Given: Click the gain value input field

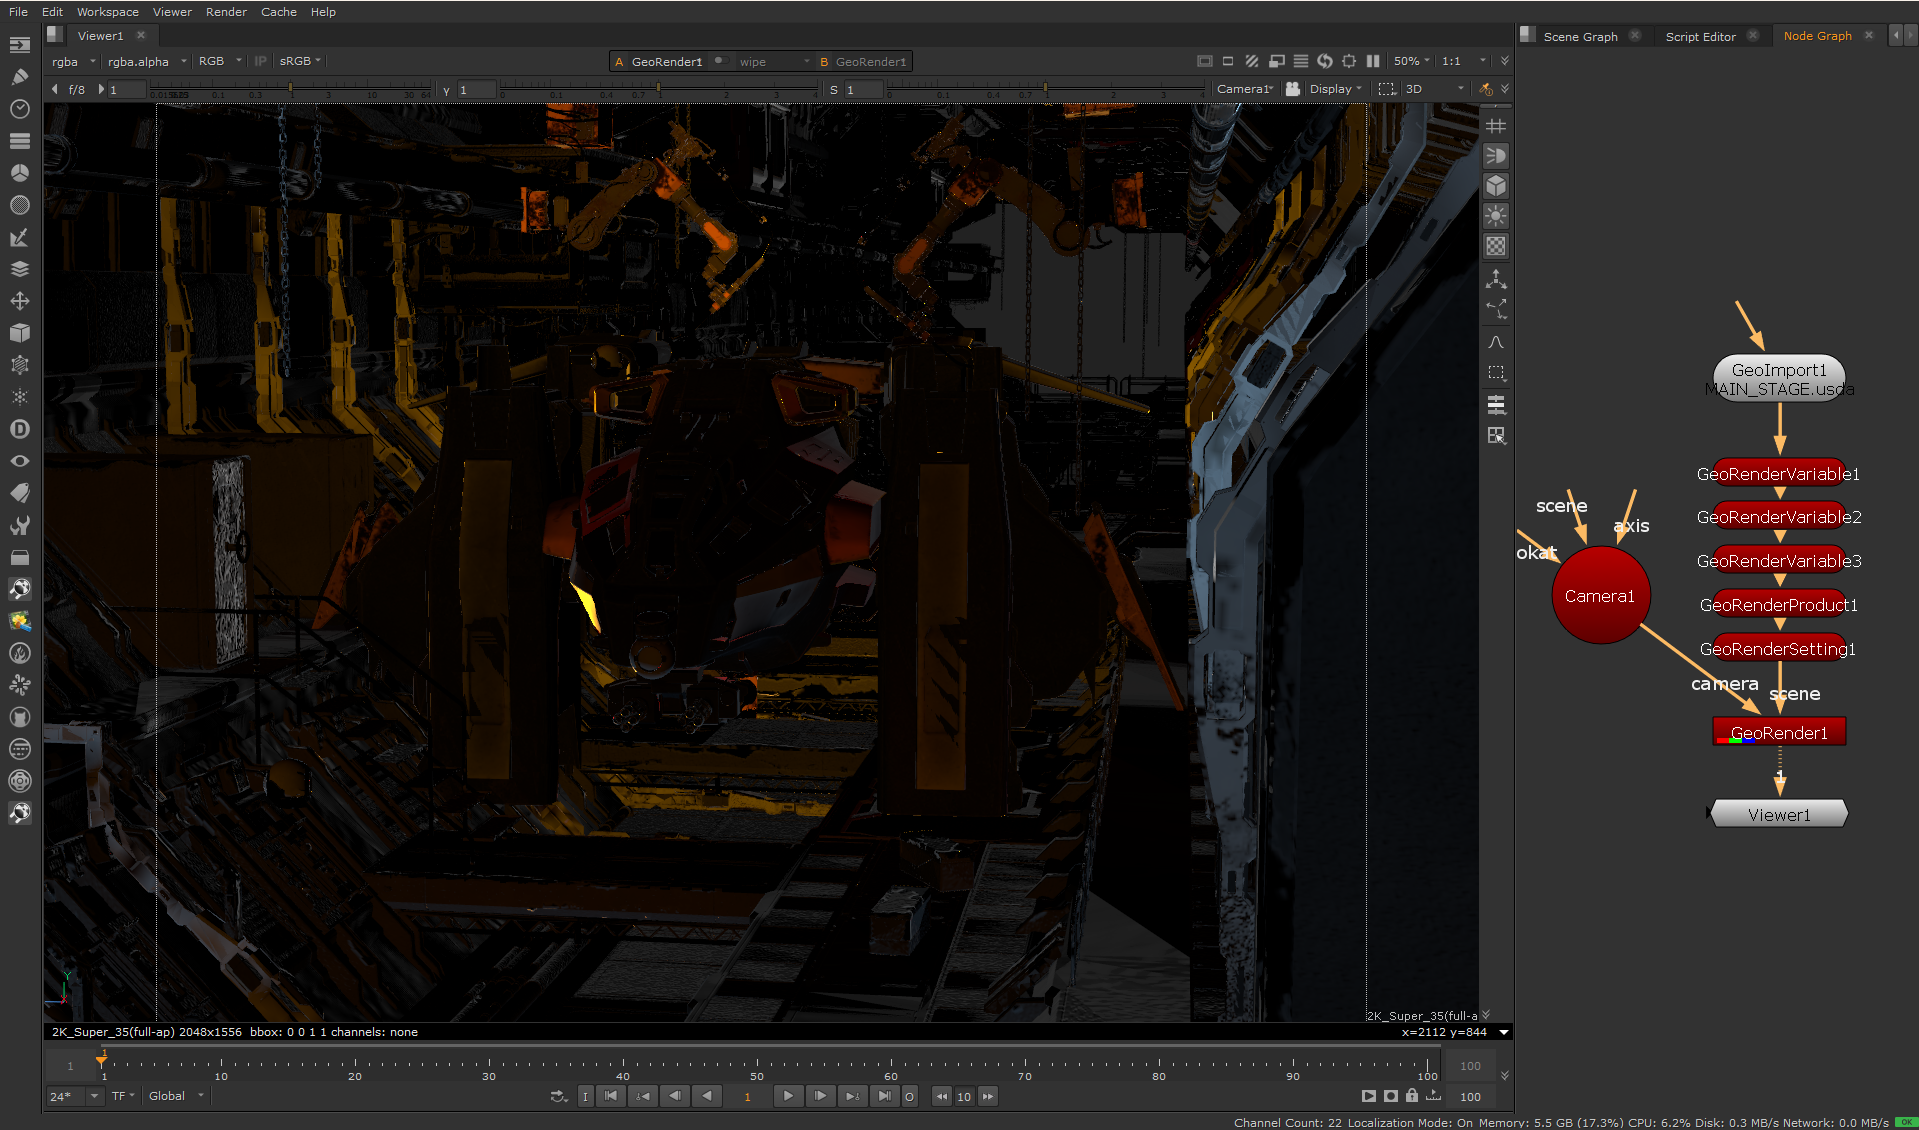Looking at the screenshot, I should 126,90.
